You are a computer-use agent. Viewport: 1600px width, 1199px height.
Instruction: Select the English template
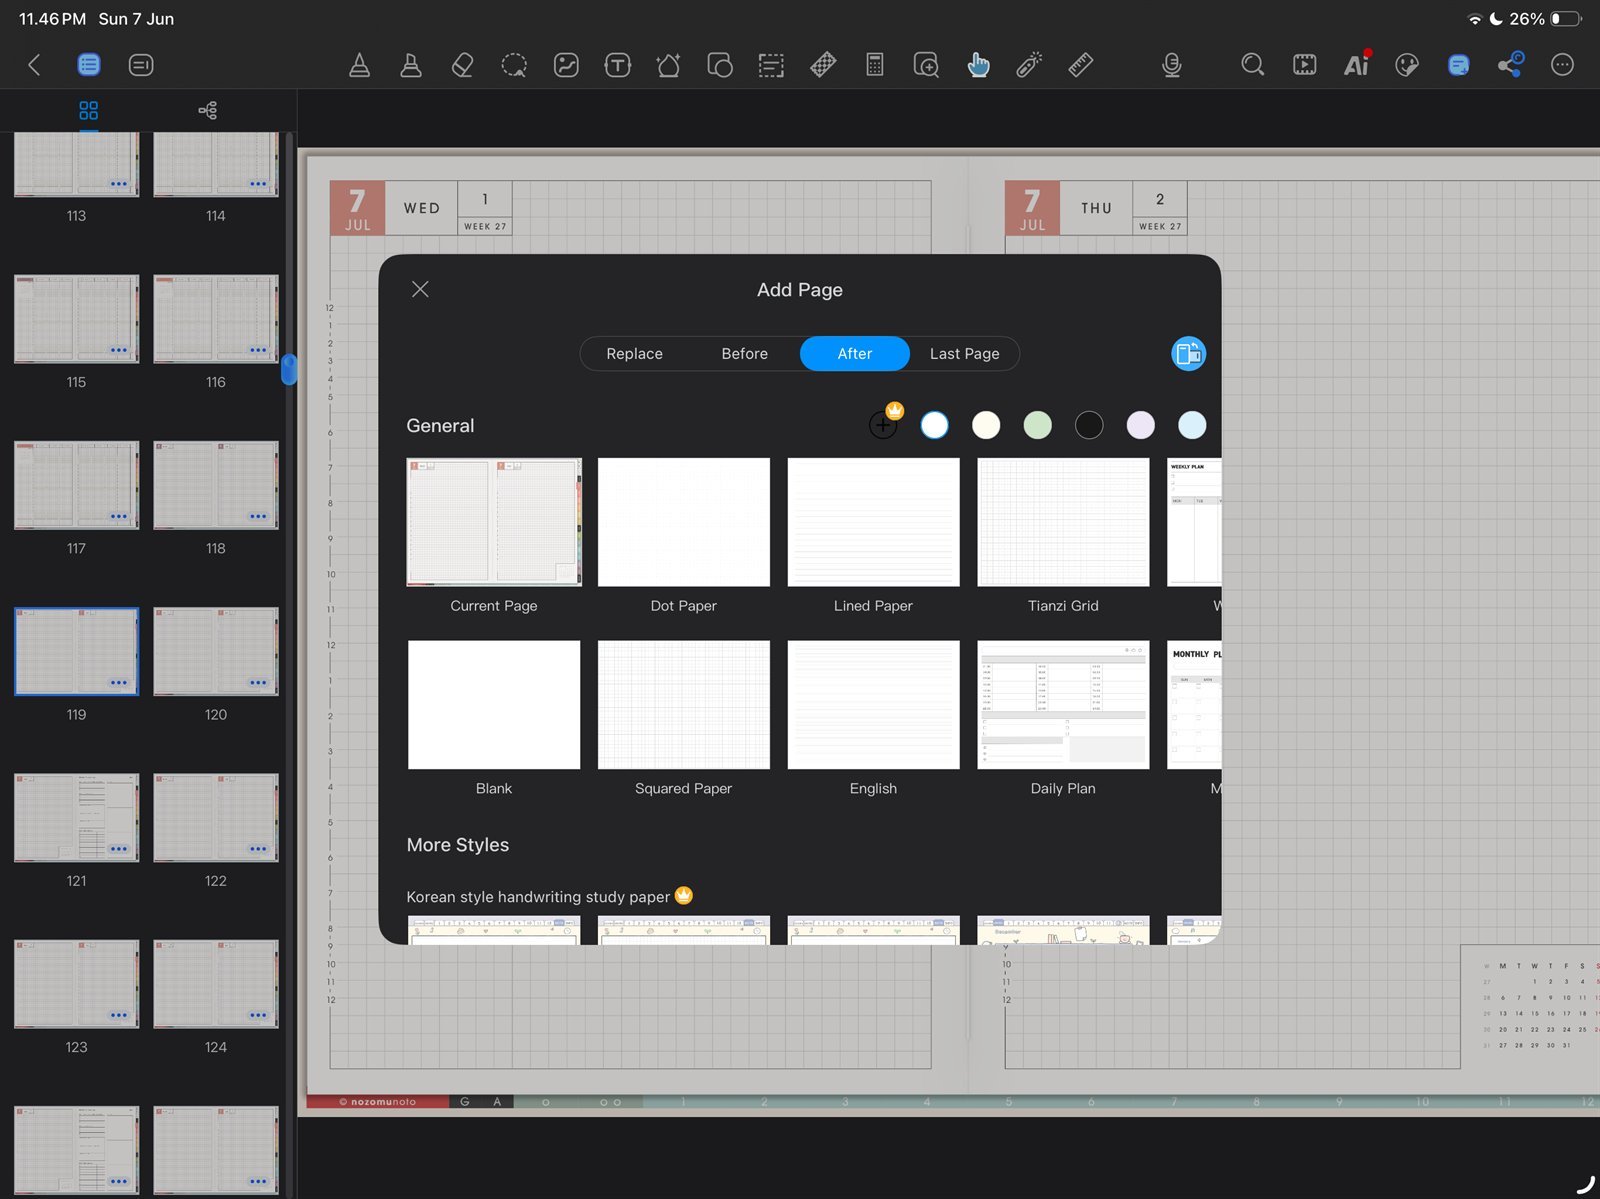point(873,705)
